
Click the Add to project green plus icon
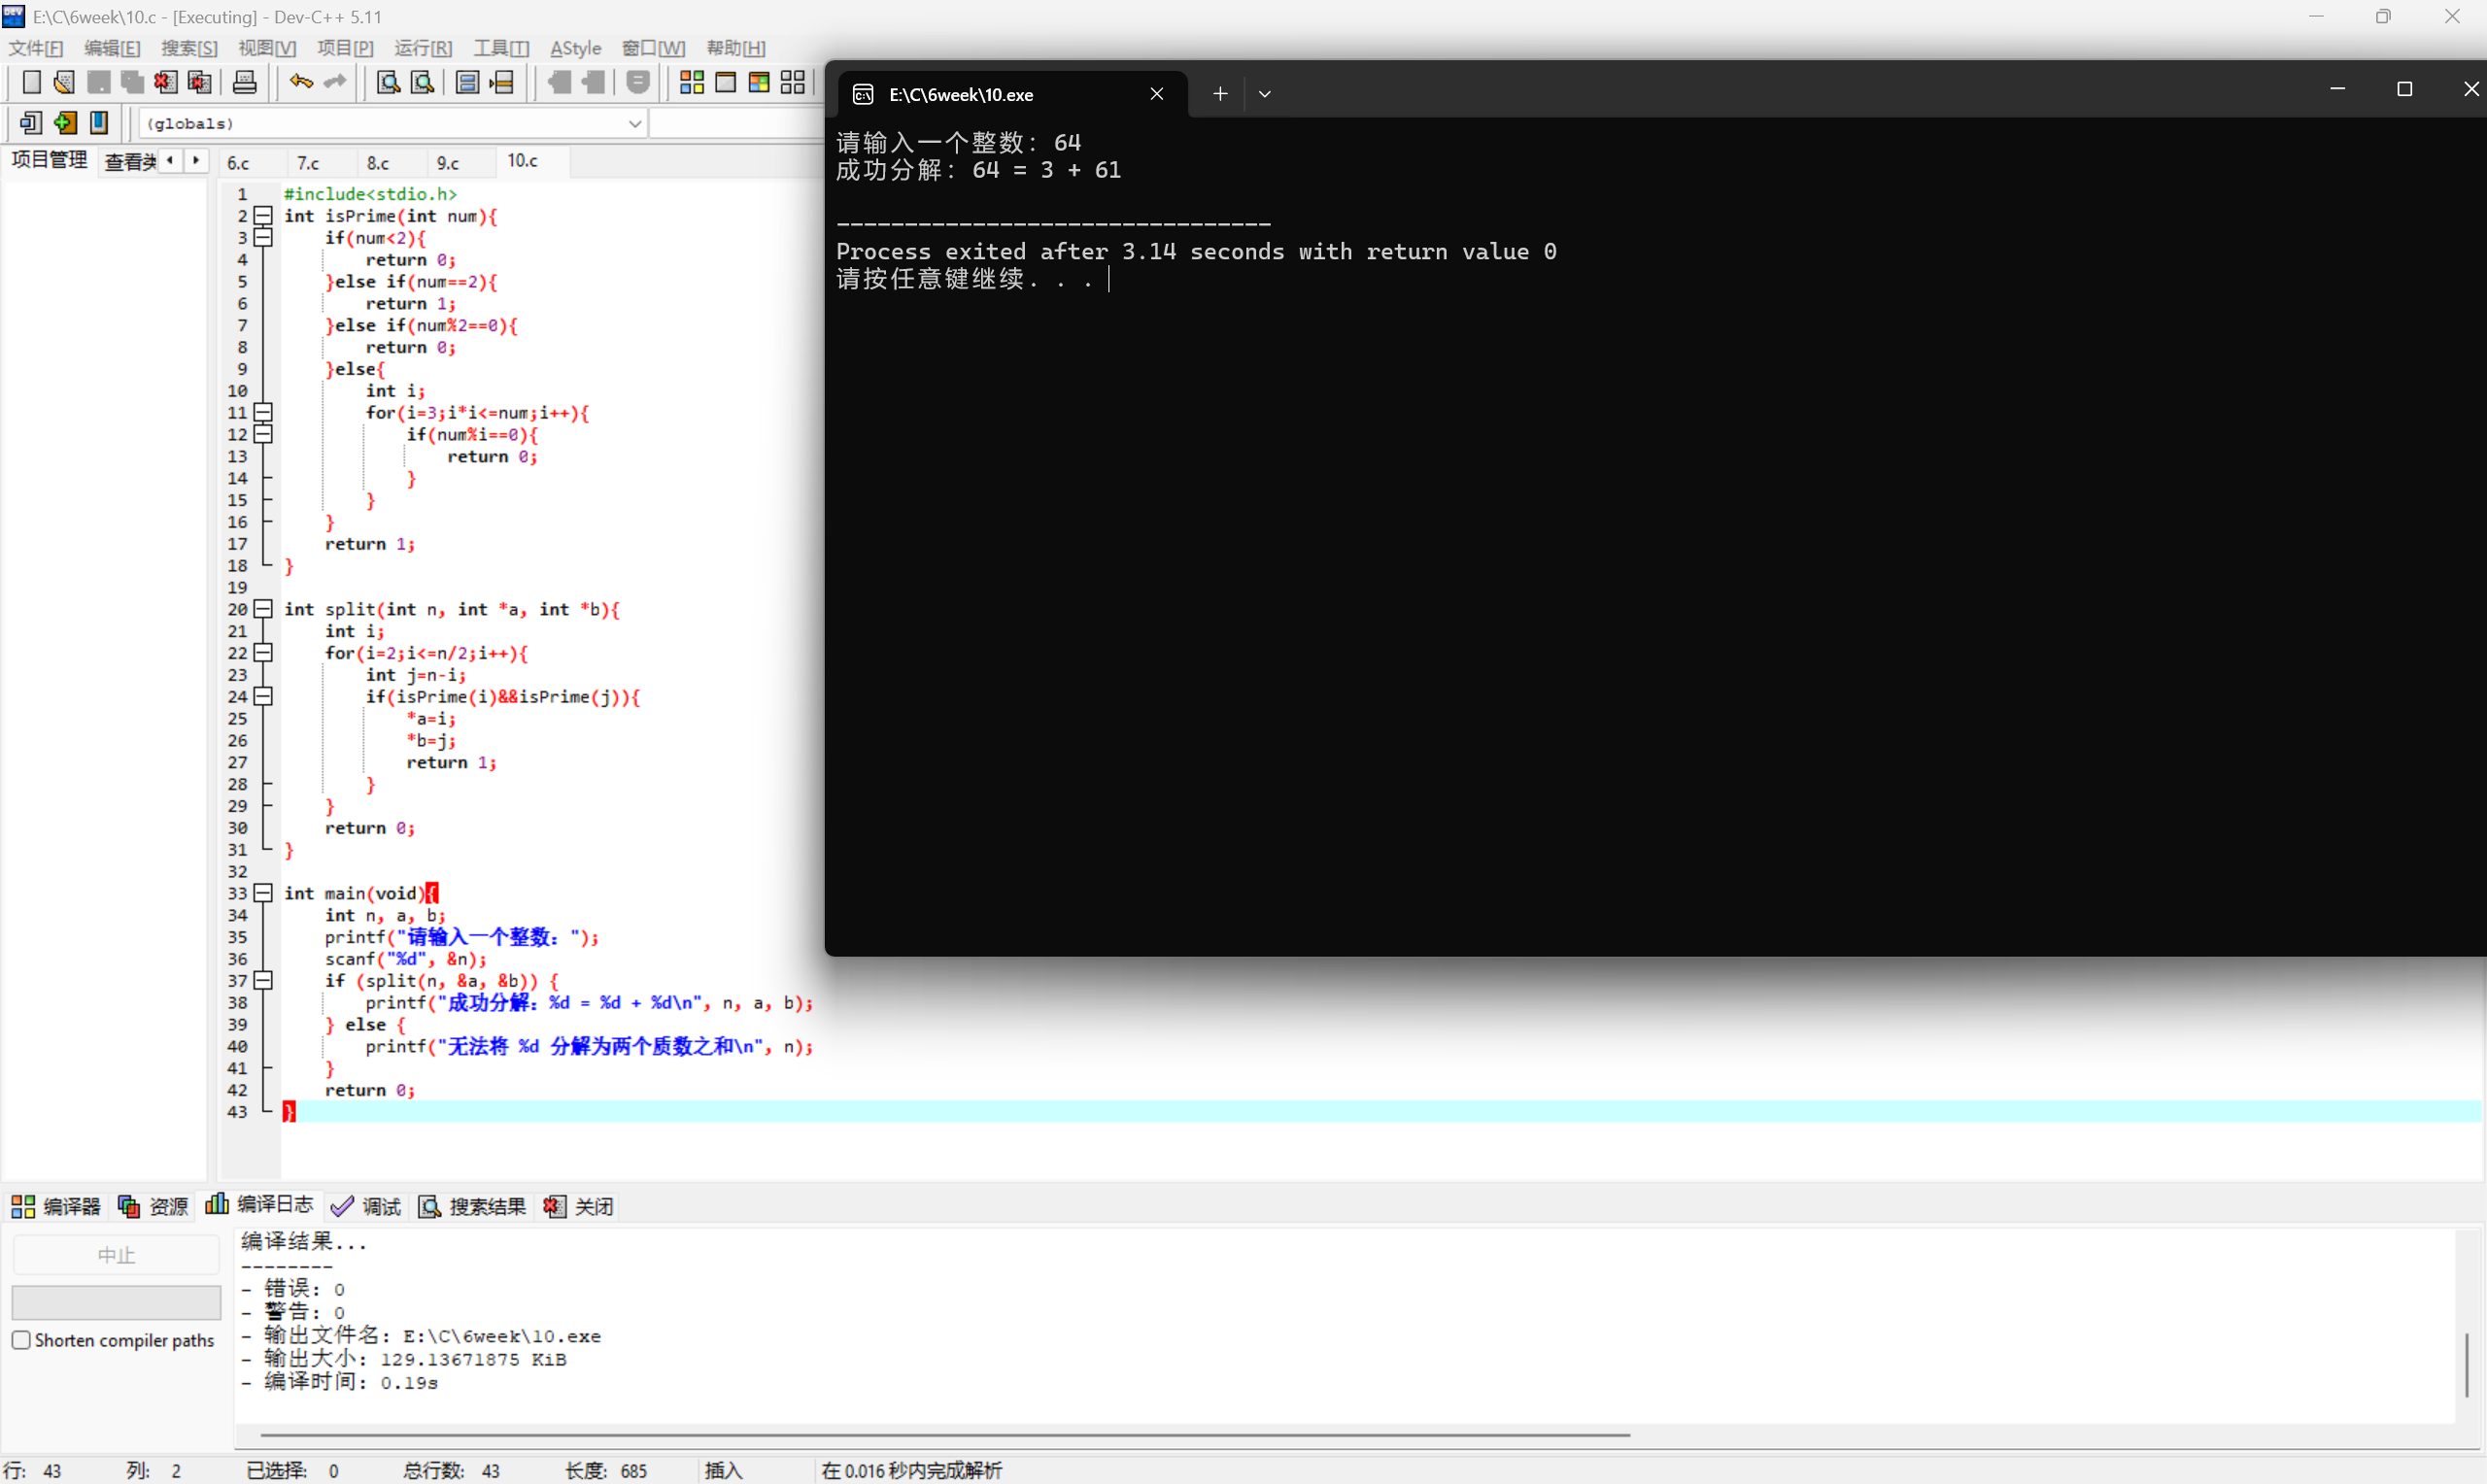pos(65,123)
